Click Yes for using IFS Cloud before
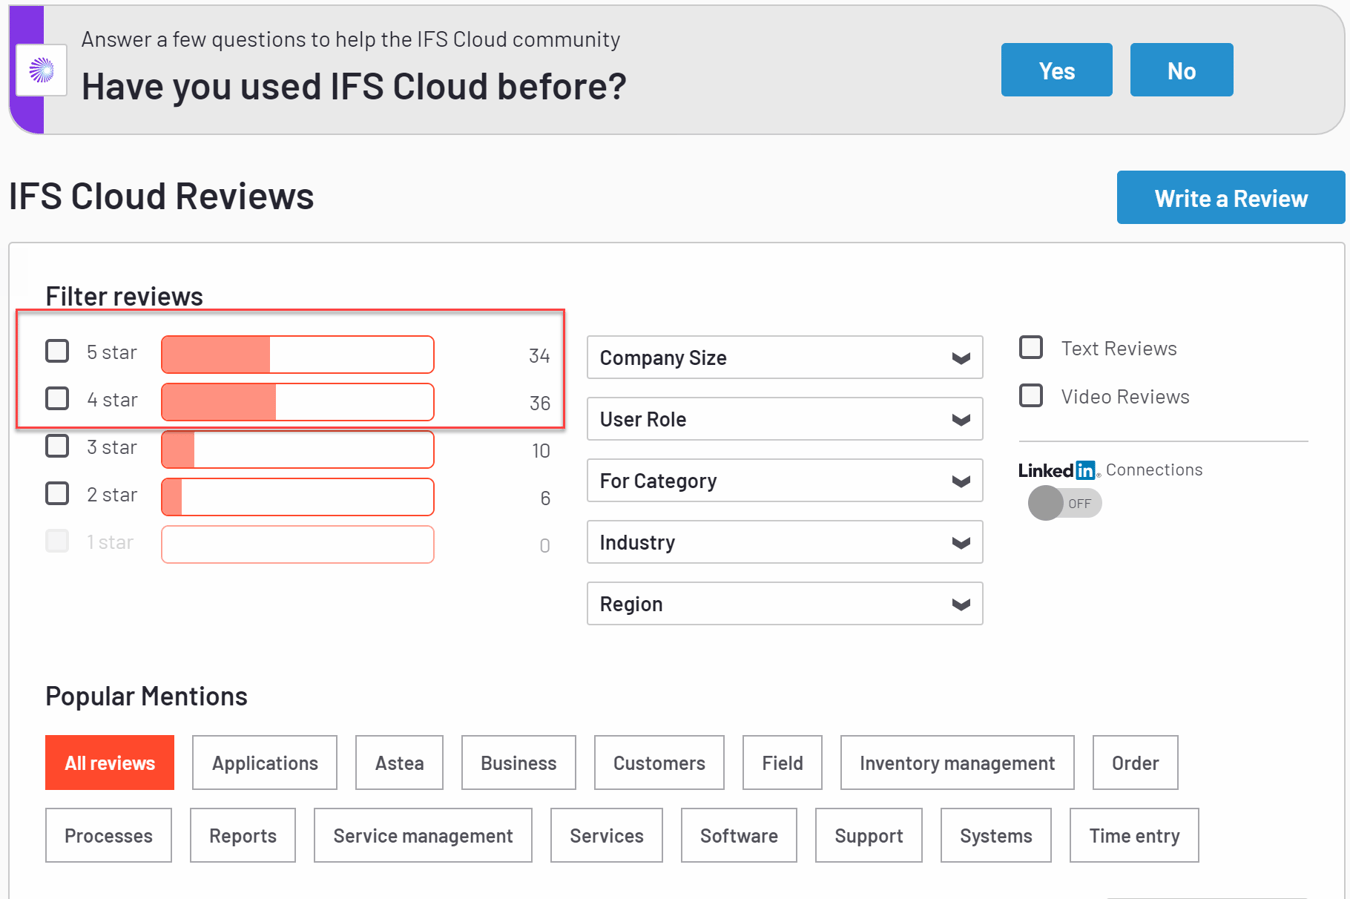This screenshot has height=899, width=1350. coord(1056,69)
